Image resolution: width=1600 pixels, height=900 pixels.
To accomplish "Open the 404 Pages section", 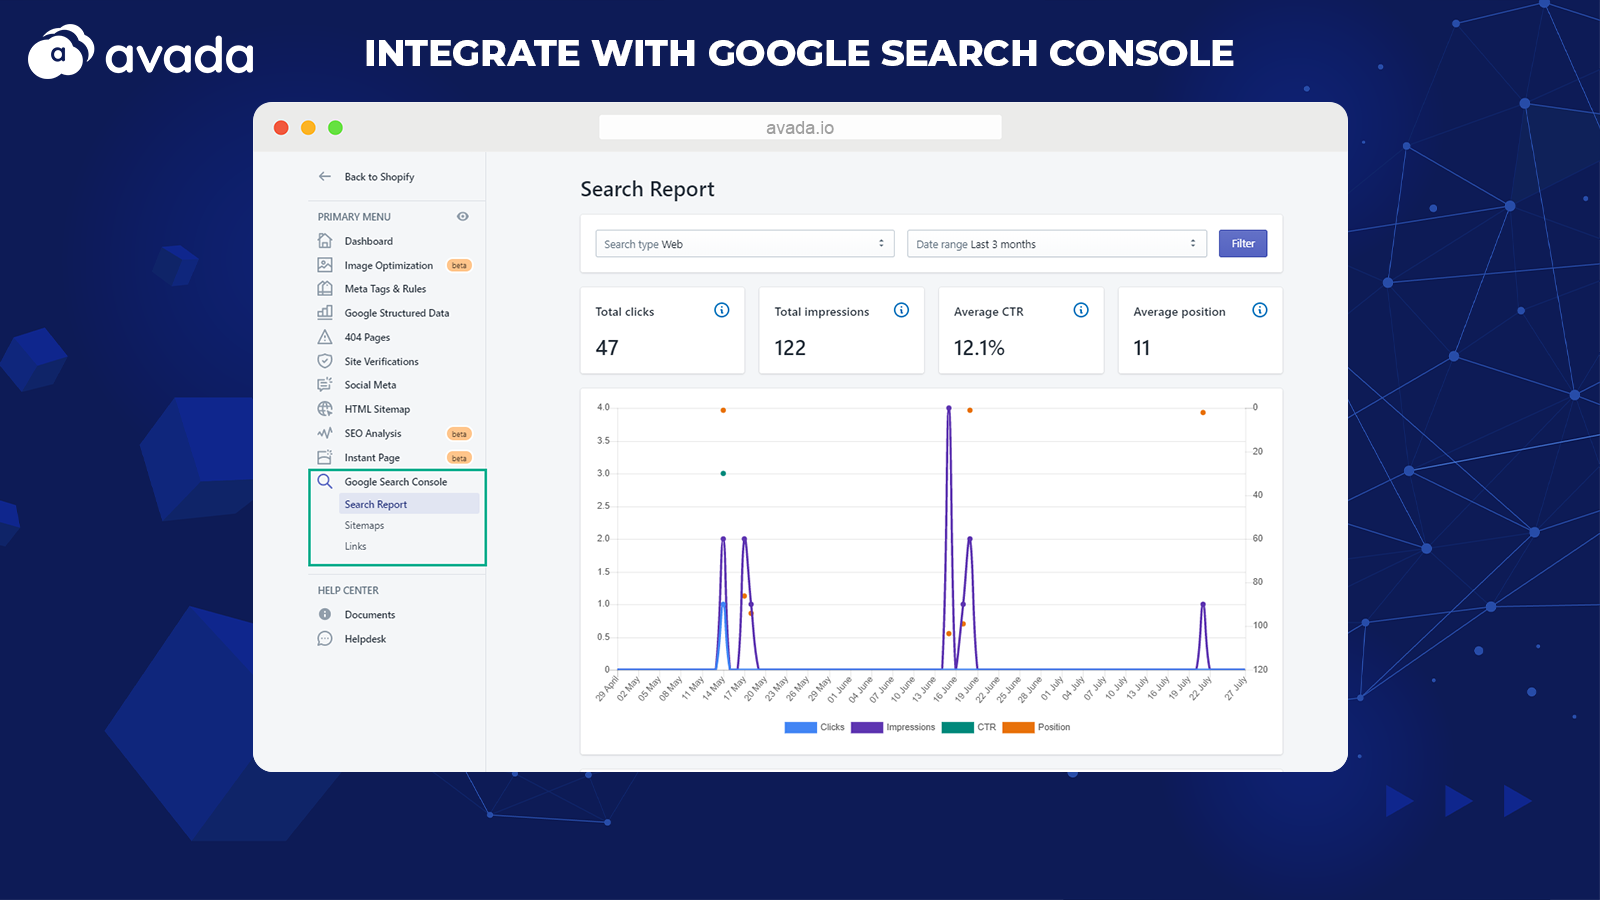I will [x=367, y=337].
